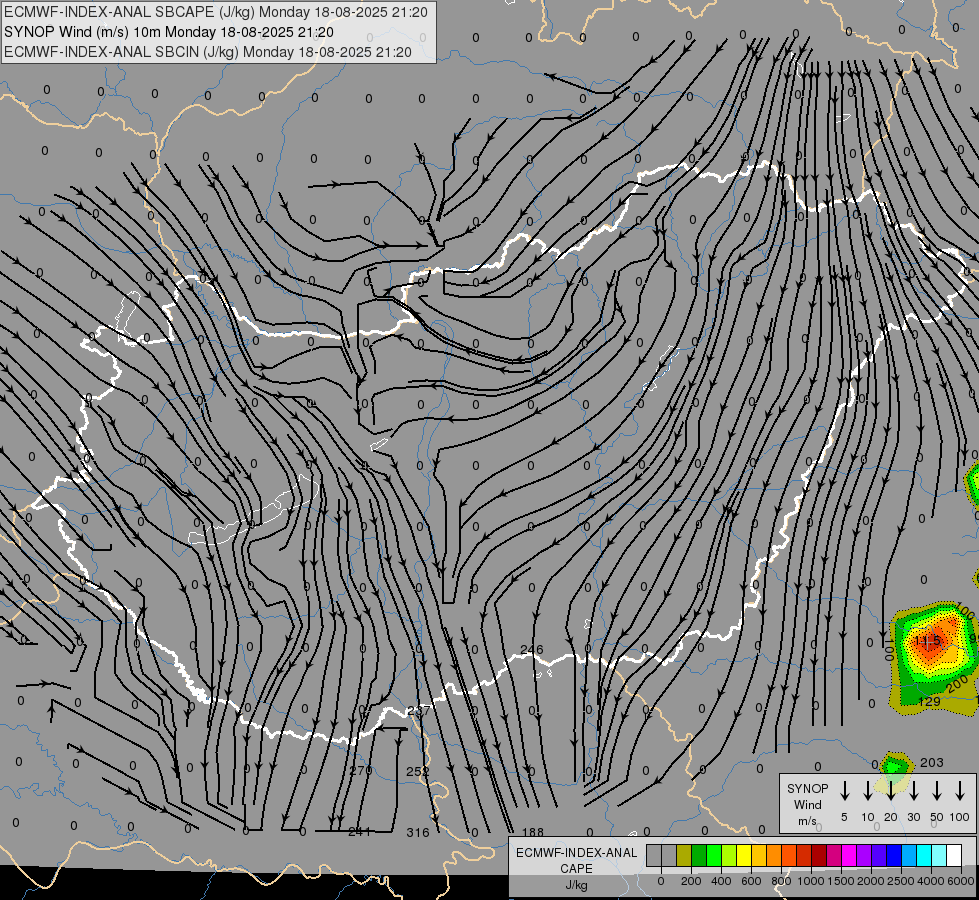Choose the gold swatch right after 600 tick
The image size is (979, 900).
(759, 855)
